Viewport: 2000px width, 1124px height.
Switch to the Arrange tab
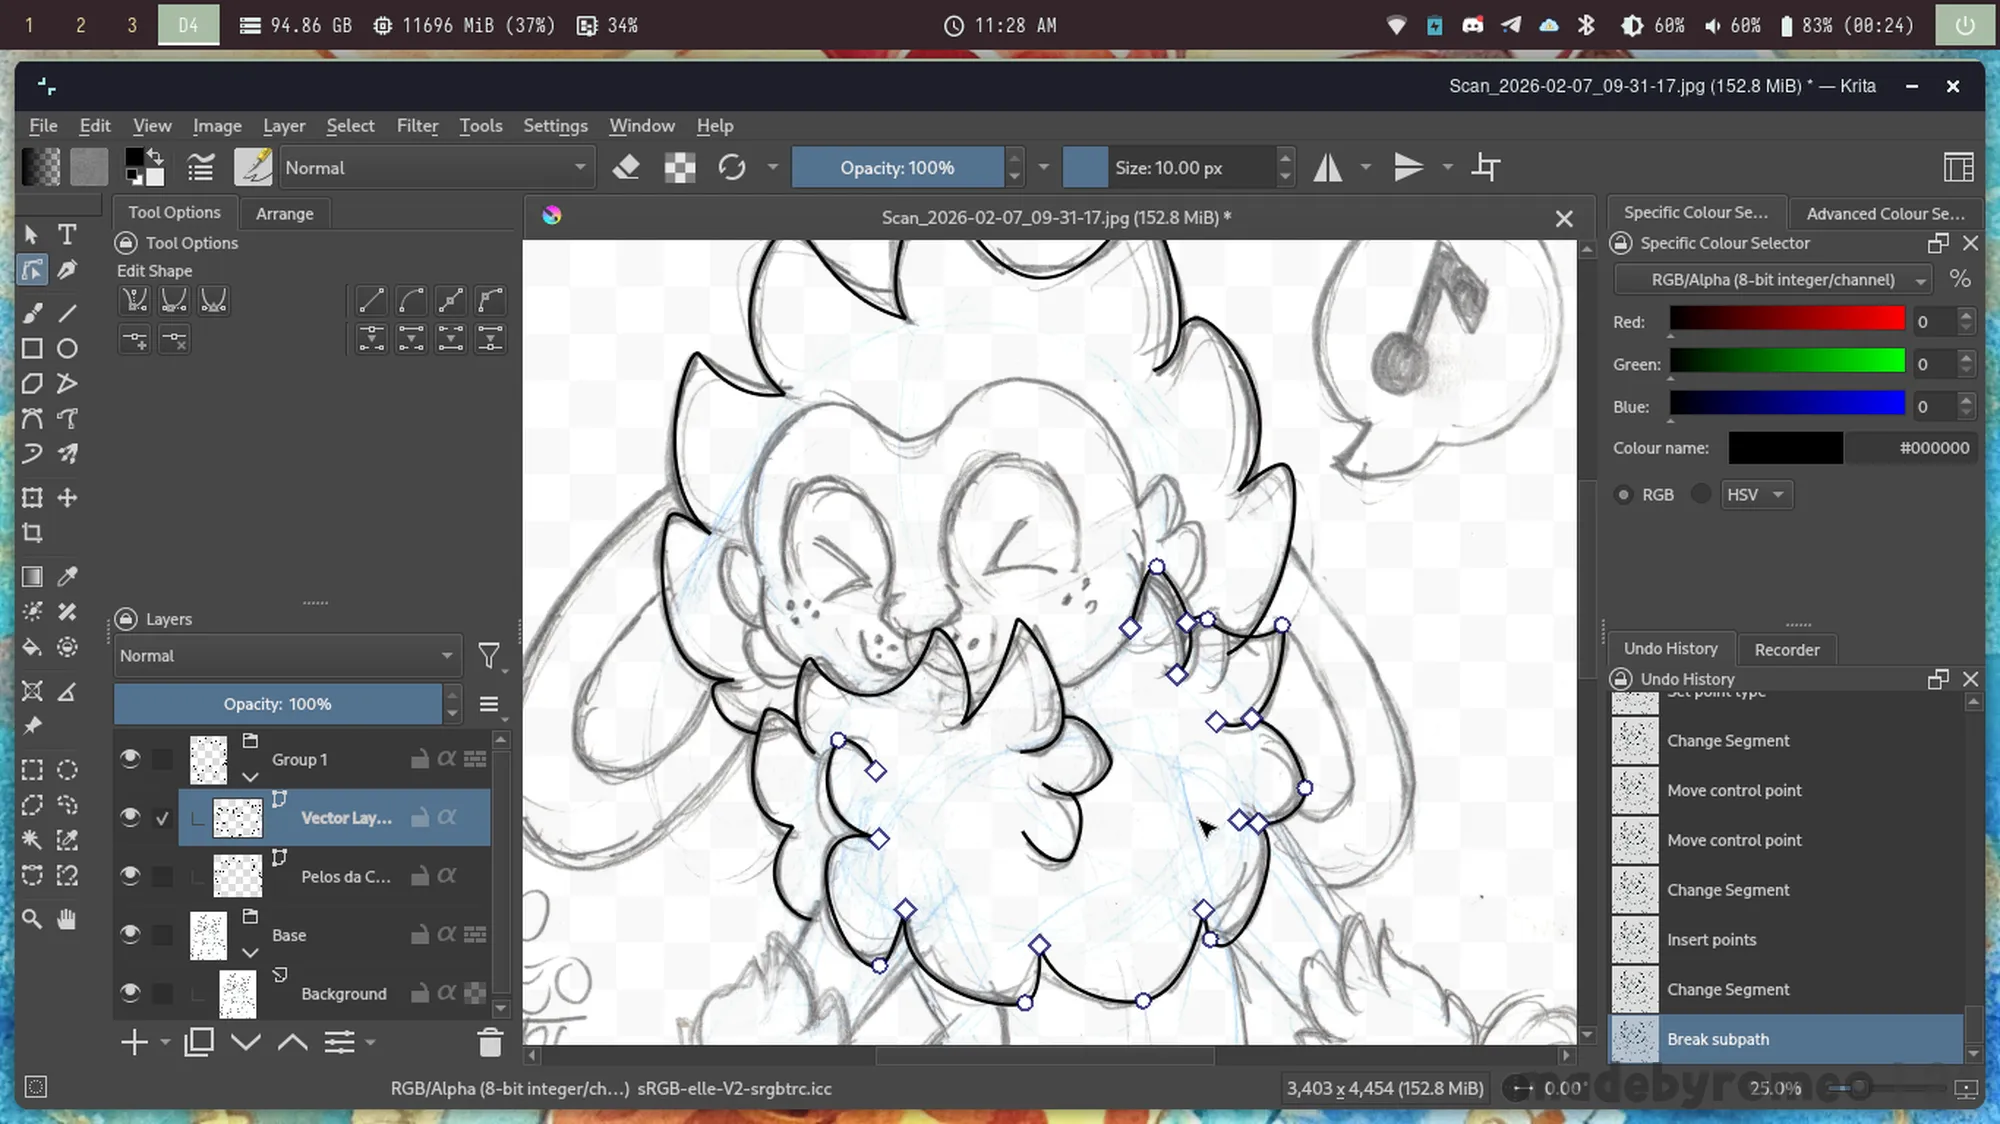coord(284,213)
